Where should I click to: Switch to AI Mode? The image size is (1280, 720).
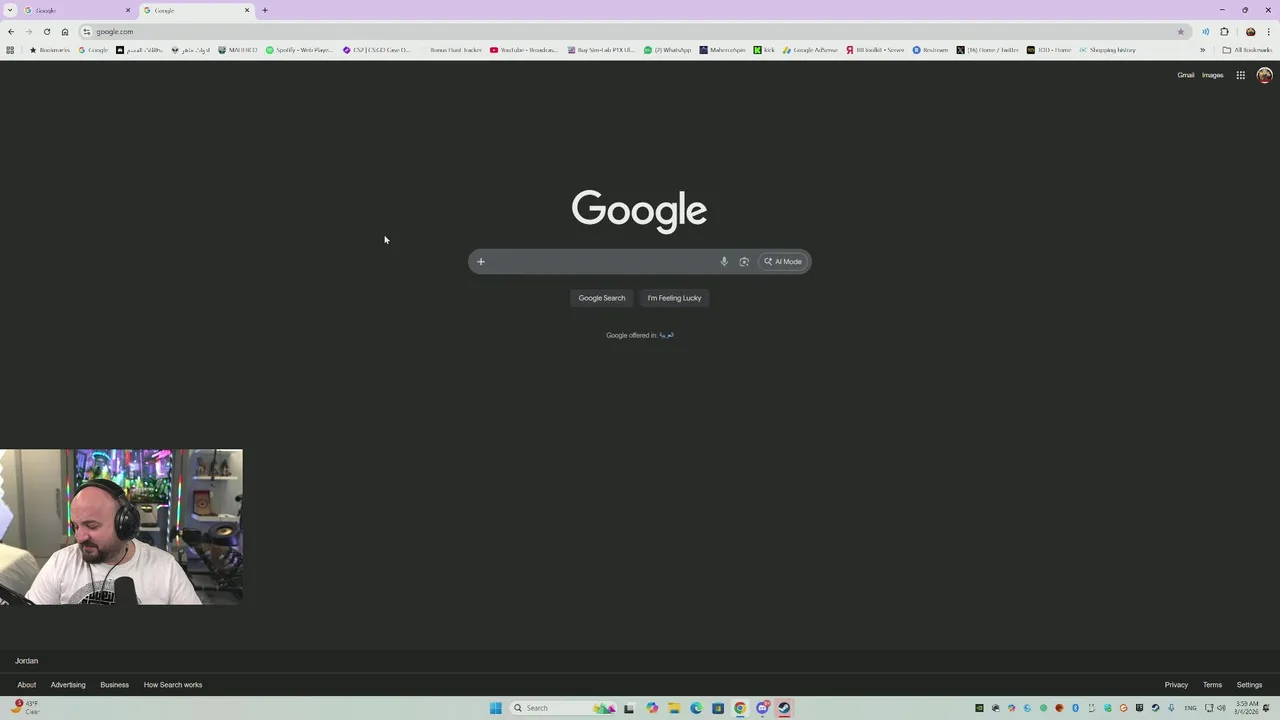783,262
